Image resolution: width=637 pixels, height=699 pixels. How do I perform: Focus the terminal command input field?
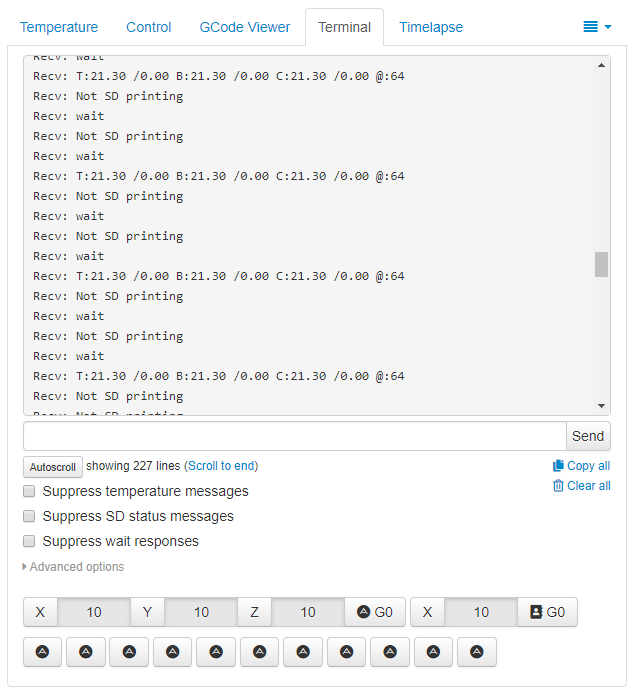(295, 436)
